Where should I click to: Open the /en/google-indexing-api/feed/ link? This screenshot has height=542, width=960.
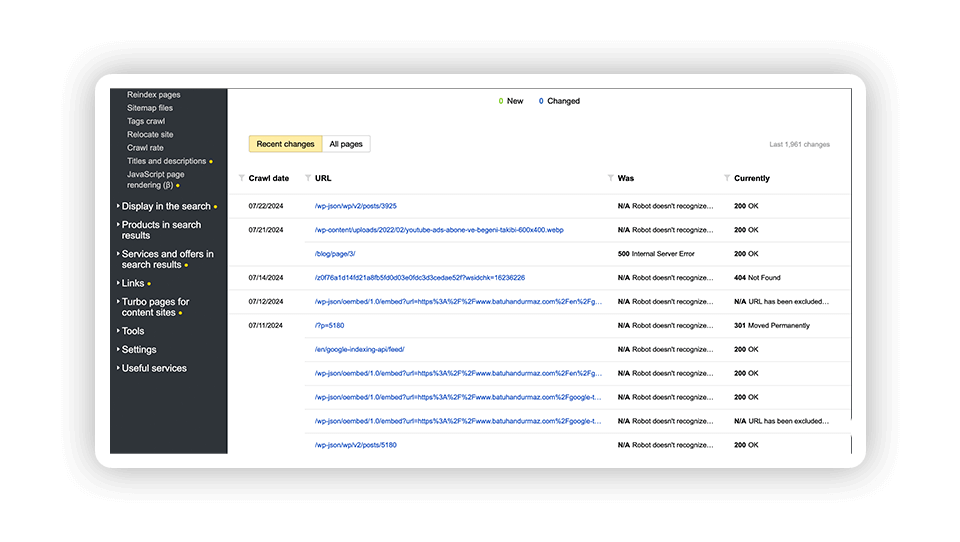coord(359,349)
